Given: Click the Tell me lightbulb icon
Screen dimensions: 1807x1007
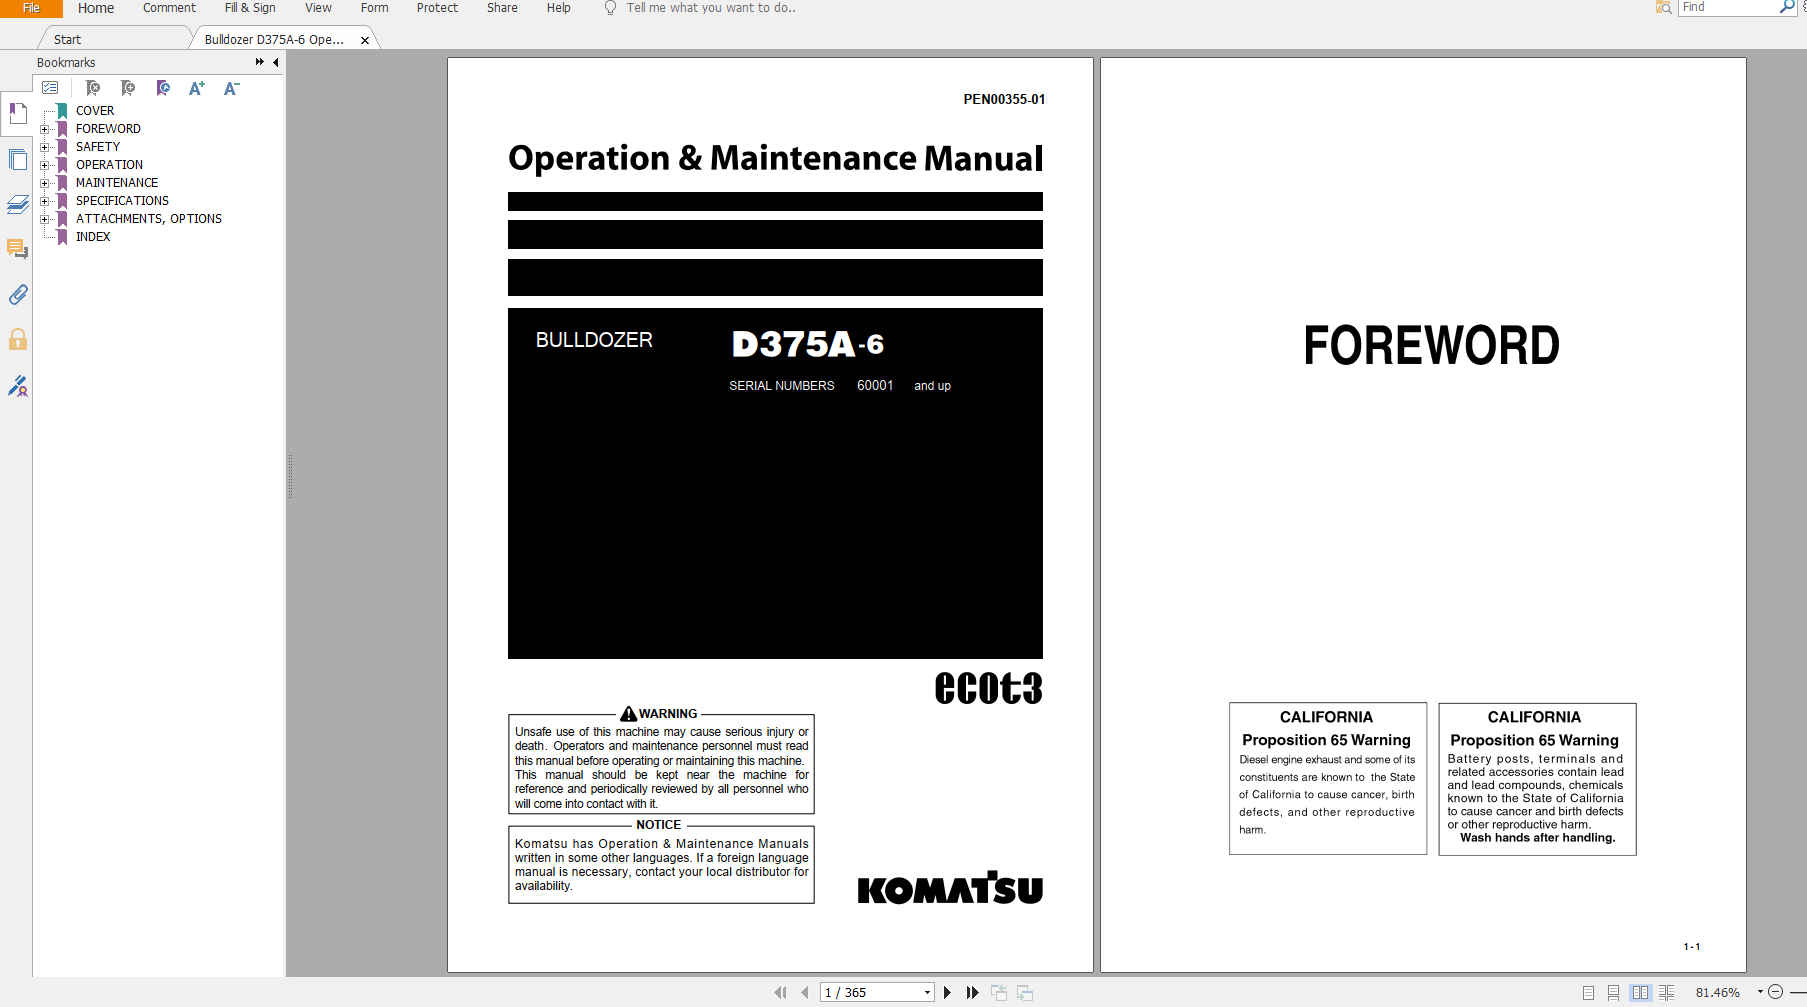Looking at the screenshot, I should pos(610,7).
